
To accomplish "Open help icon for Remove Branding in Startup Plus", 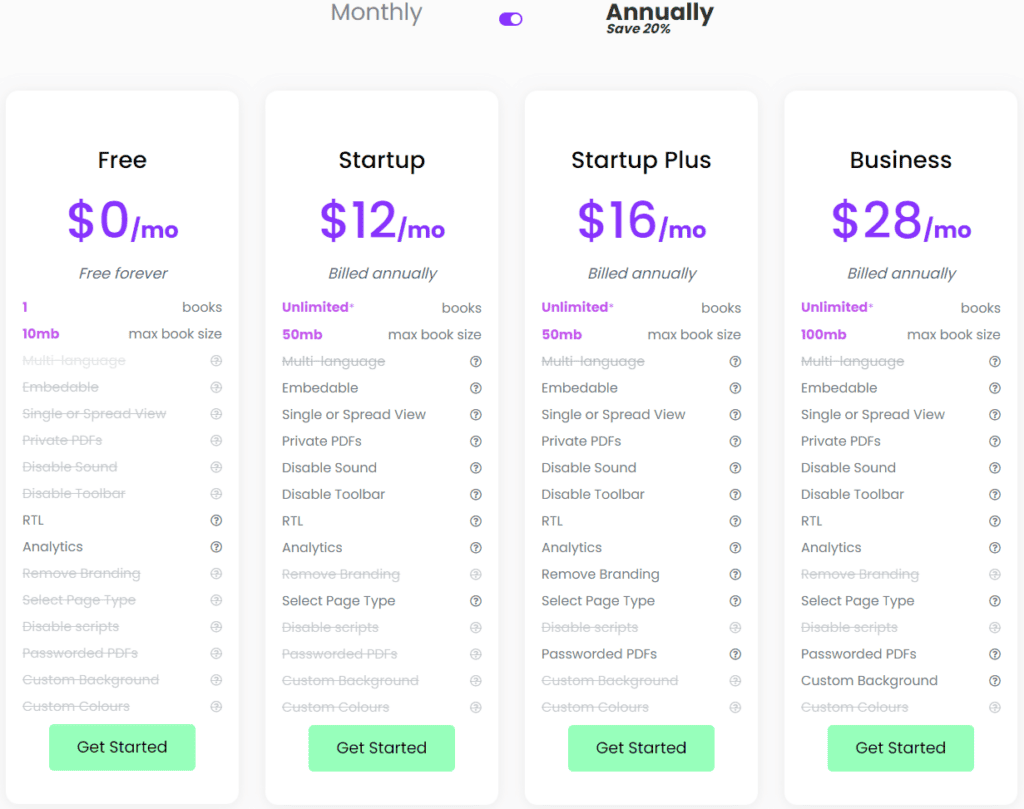I will coord(735,575).
